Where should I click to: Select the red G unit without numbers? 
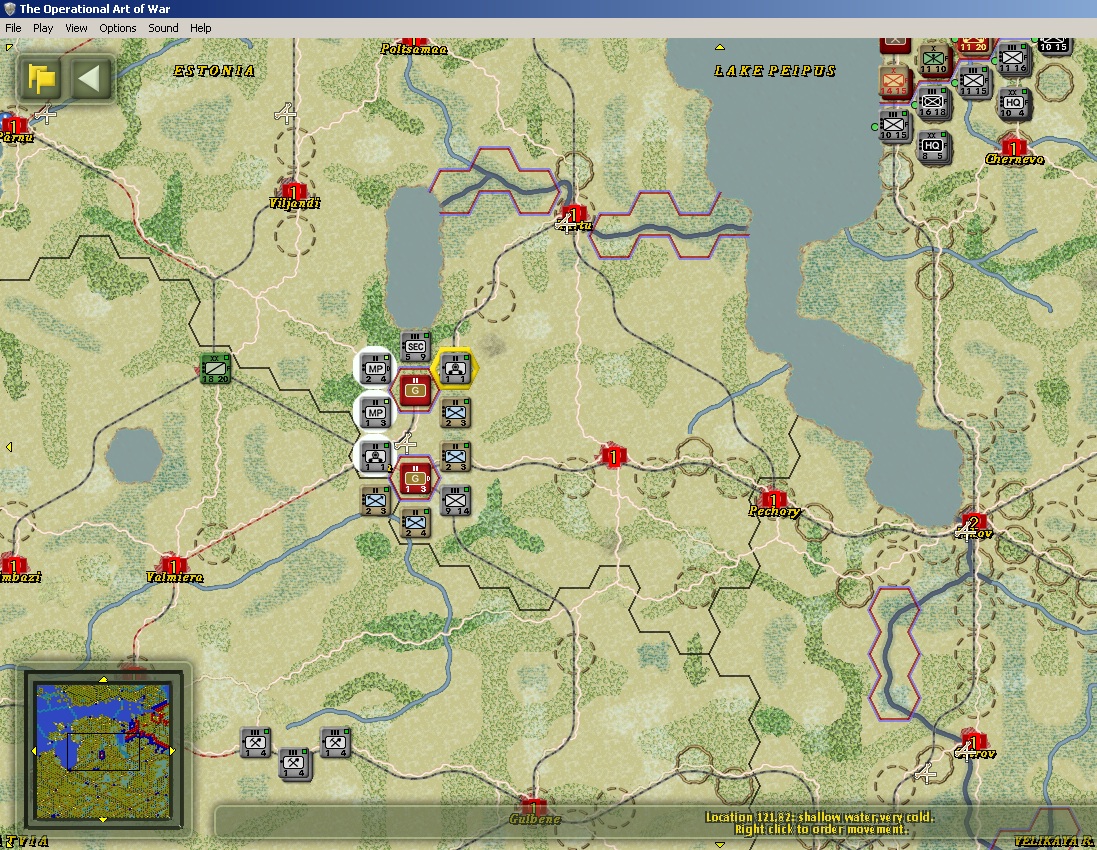[x=416, y=390]
